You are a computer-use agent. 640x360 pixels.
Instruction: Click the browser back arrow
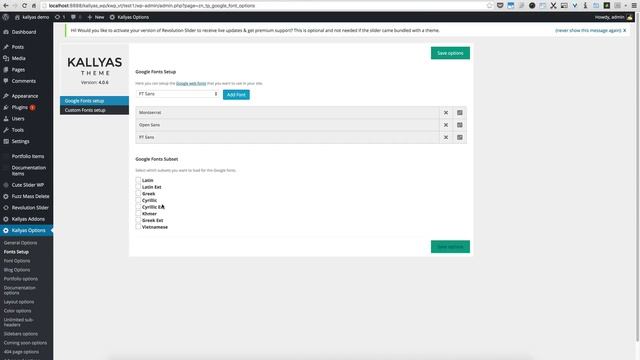pos(6,6)
